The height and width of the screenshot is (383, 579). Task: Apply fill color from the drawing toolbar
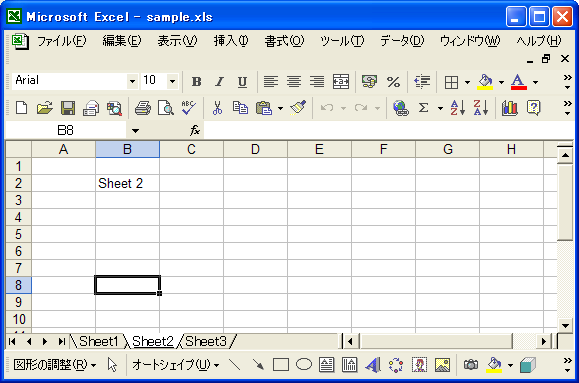(x=494, y=365)
